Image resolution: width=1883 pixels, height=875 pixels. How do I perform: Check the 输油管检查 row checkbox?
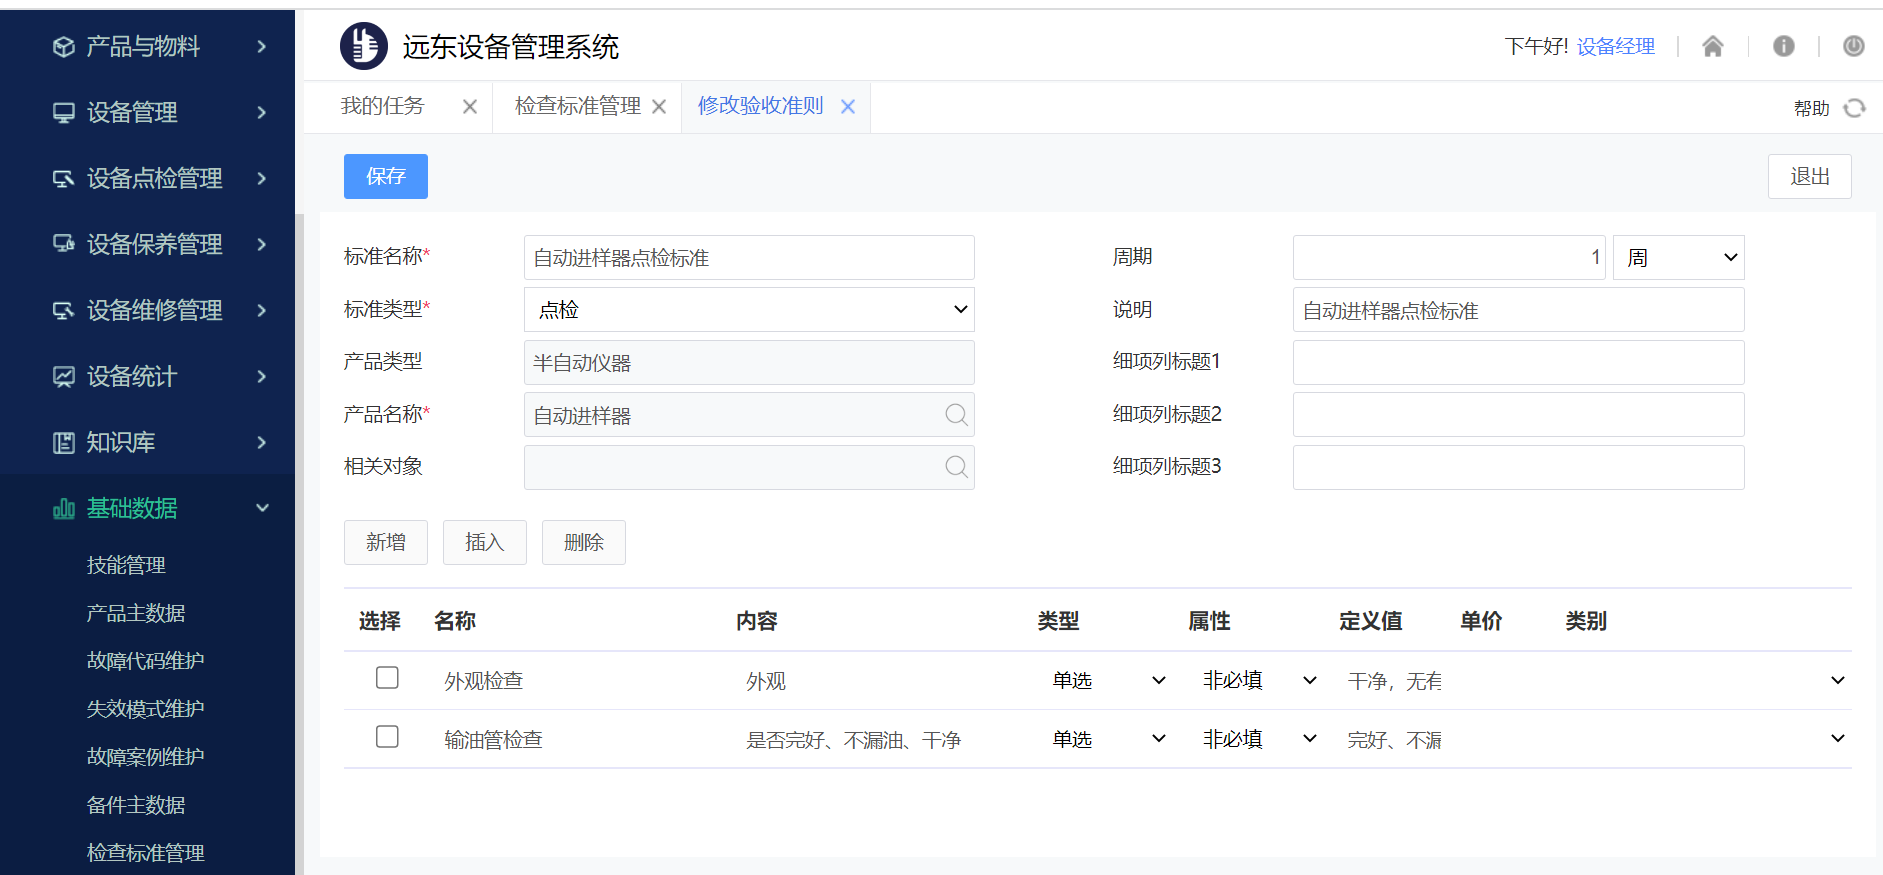387,737
